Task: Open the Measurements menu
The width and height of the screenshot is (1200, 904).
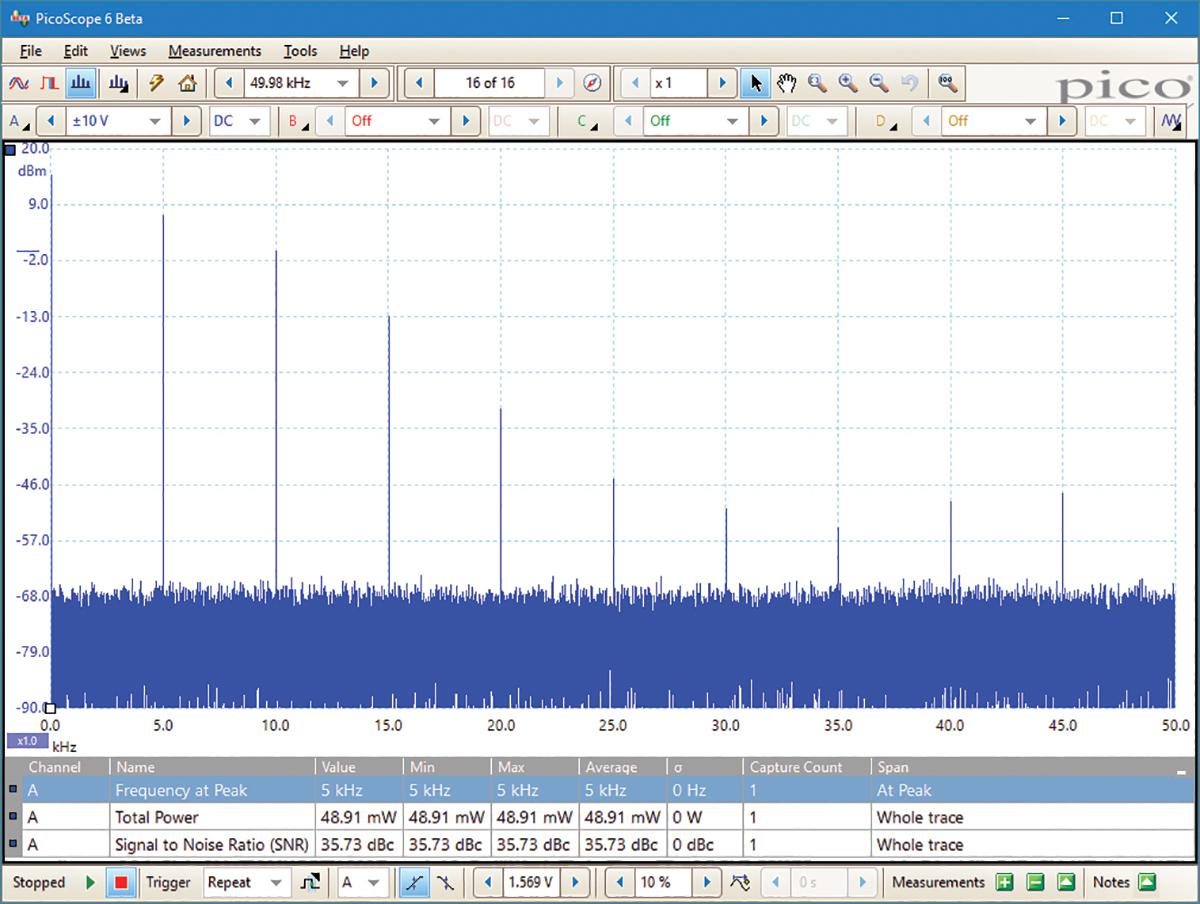Action: point(214,51)
